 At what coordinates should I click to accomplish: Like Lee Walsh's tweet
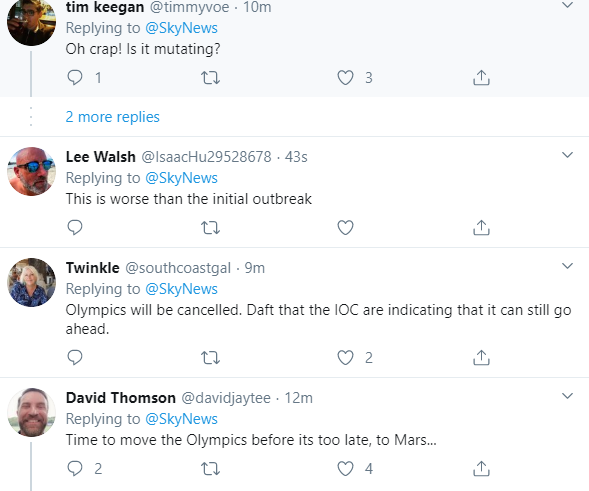(x=345, y=227)
